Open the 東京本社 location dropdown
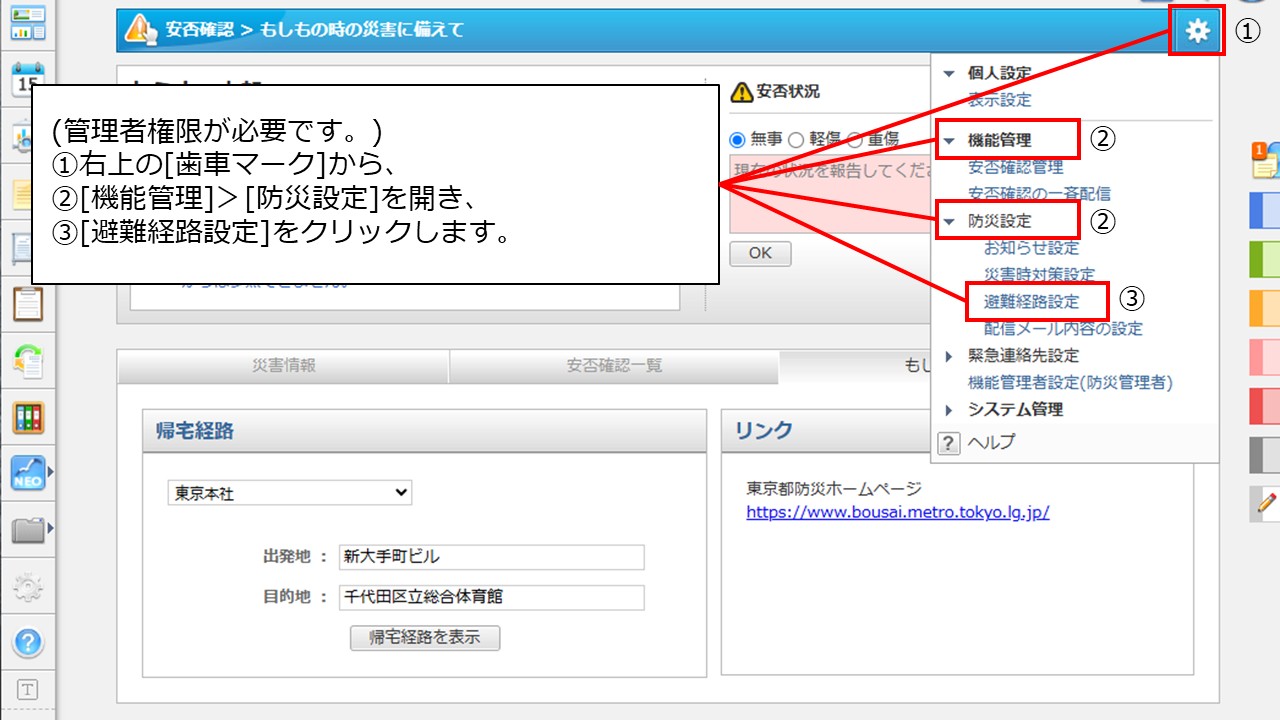 290,492
